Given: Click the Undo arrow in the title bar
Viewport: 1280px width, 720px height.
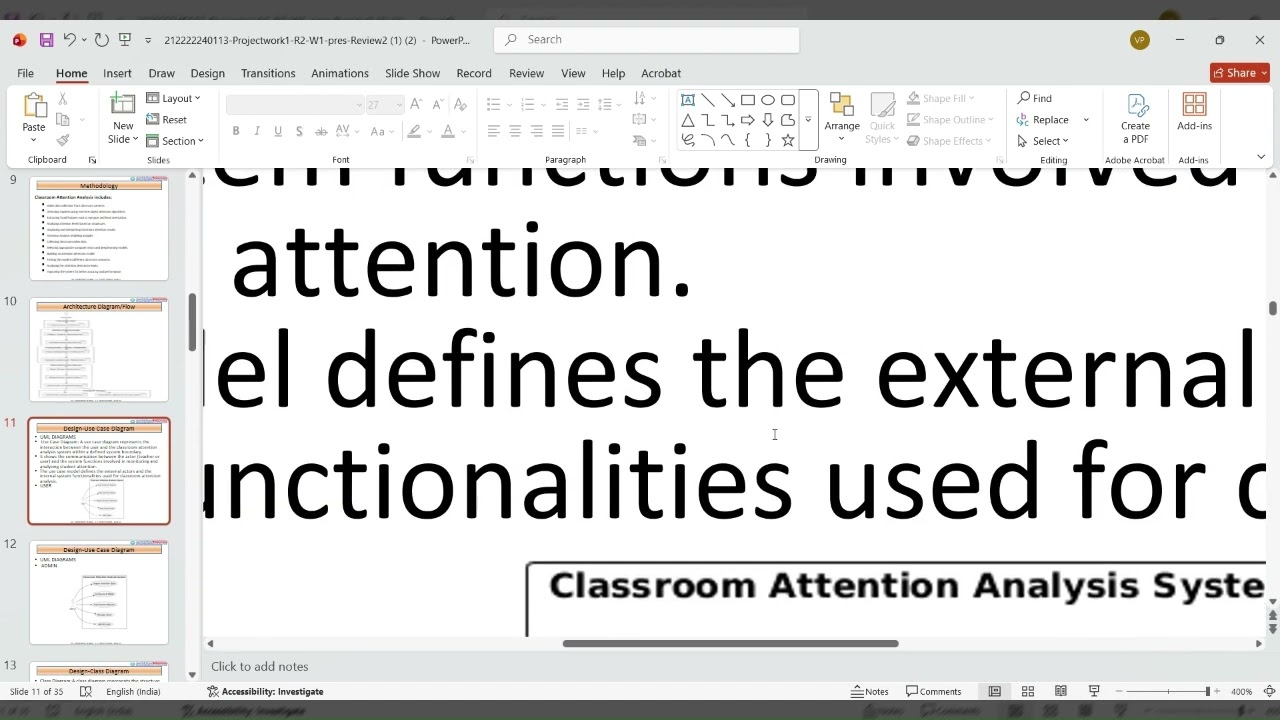Looking at the screenshot, I should click(x=70, y=40).
